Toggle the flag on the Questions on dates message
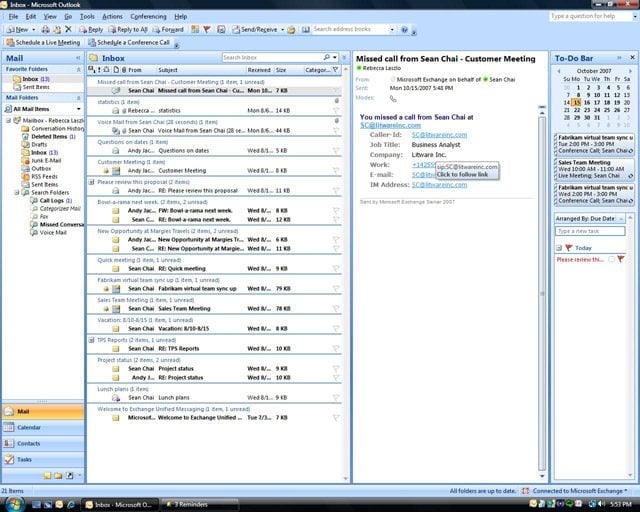Viewport: 640px width, 512px height. [x=336, y=151]
